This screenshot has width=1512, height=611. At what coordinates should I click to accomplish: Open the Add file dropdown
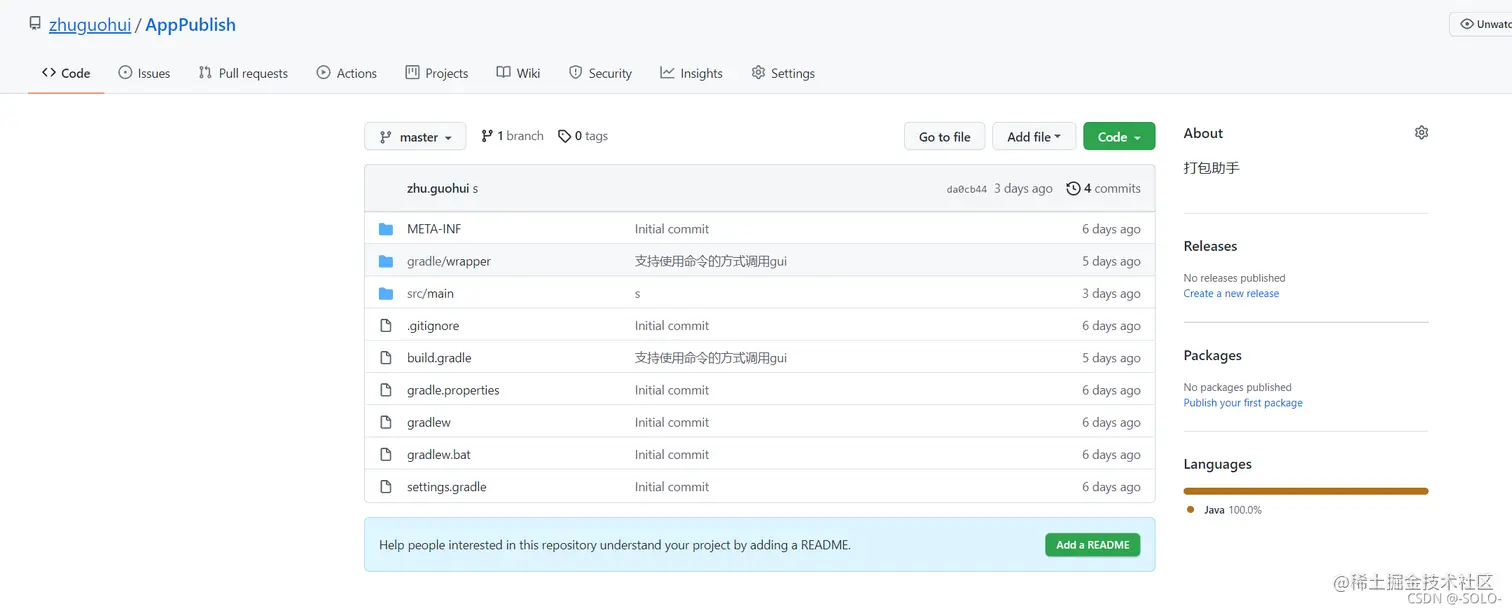pos(1034,137)
